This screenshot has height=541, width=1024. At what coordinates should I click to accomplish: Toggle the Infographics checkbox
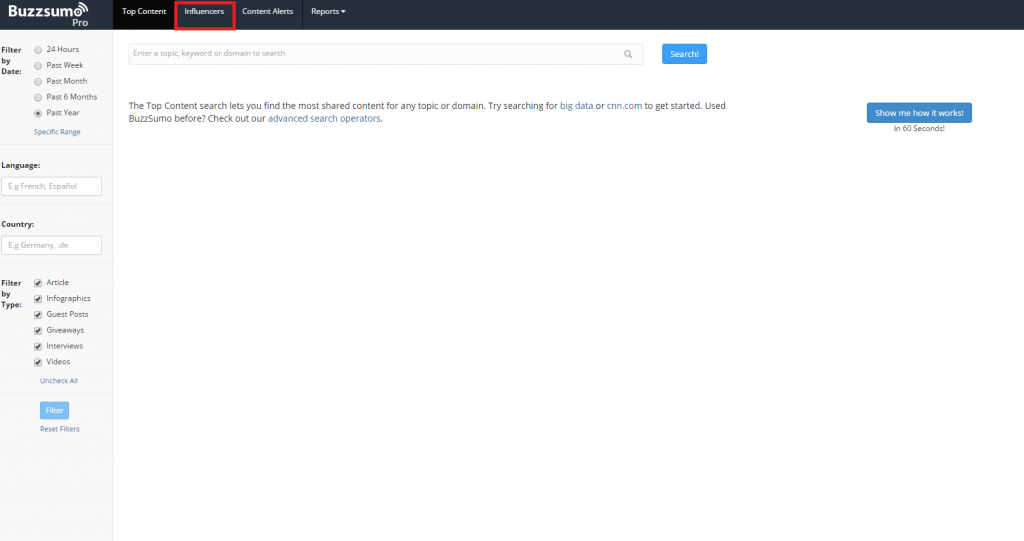pos(38,299)
